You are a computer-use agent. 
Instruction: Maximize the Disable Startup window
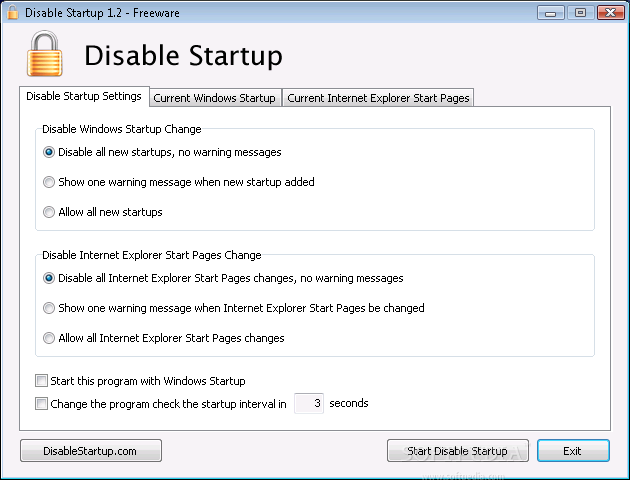(x=580, y=12)
